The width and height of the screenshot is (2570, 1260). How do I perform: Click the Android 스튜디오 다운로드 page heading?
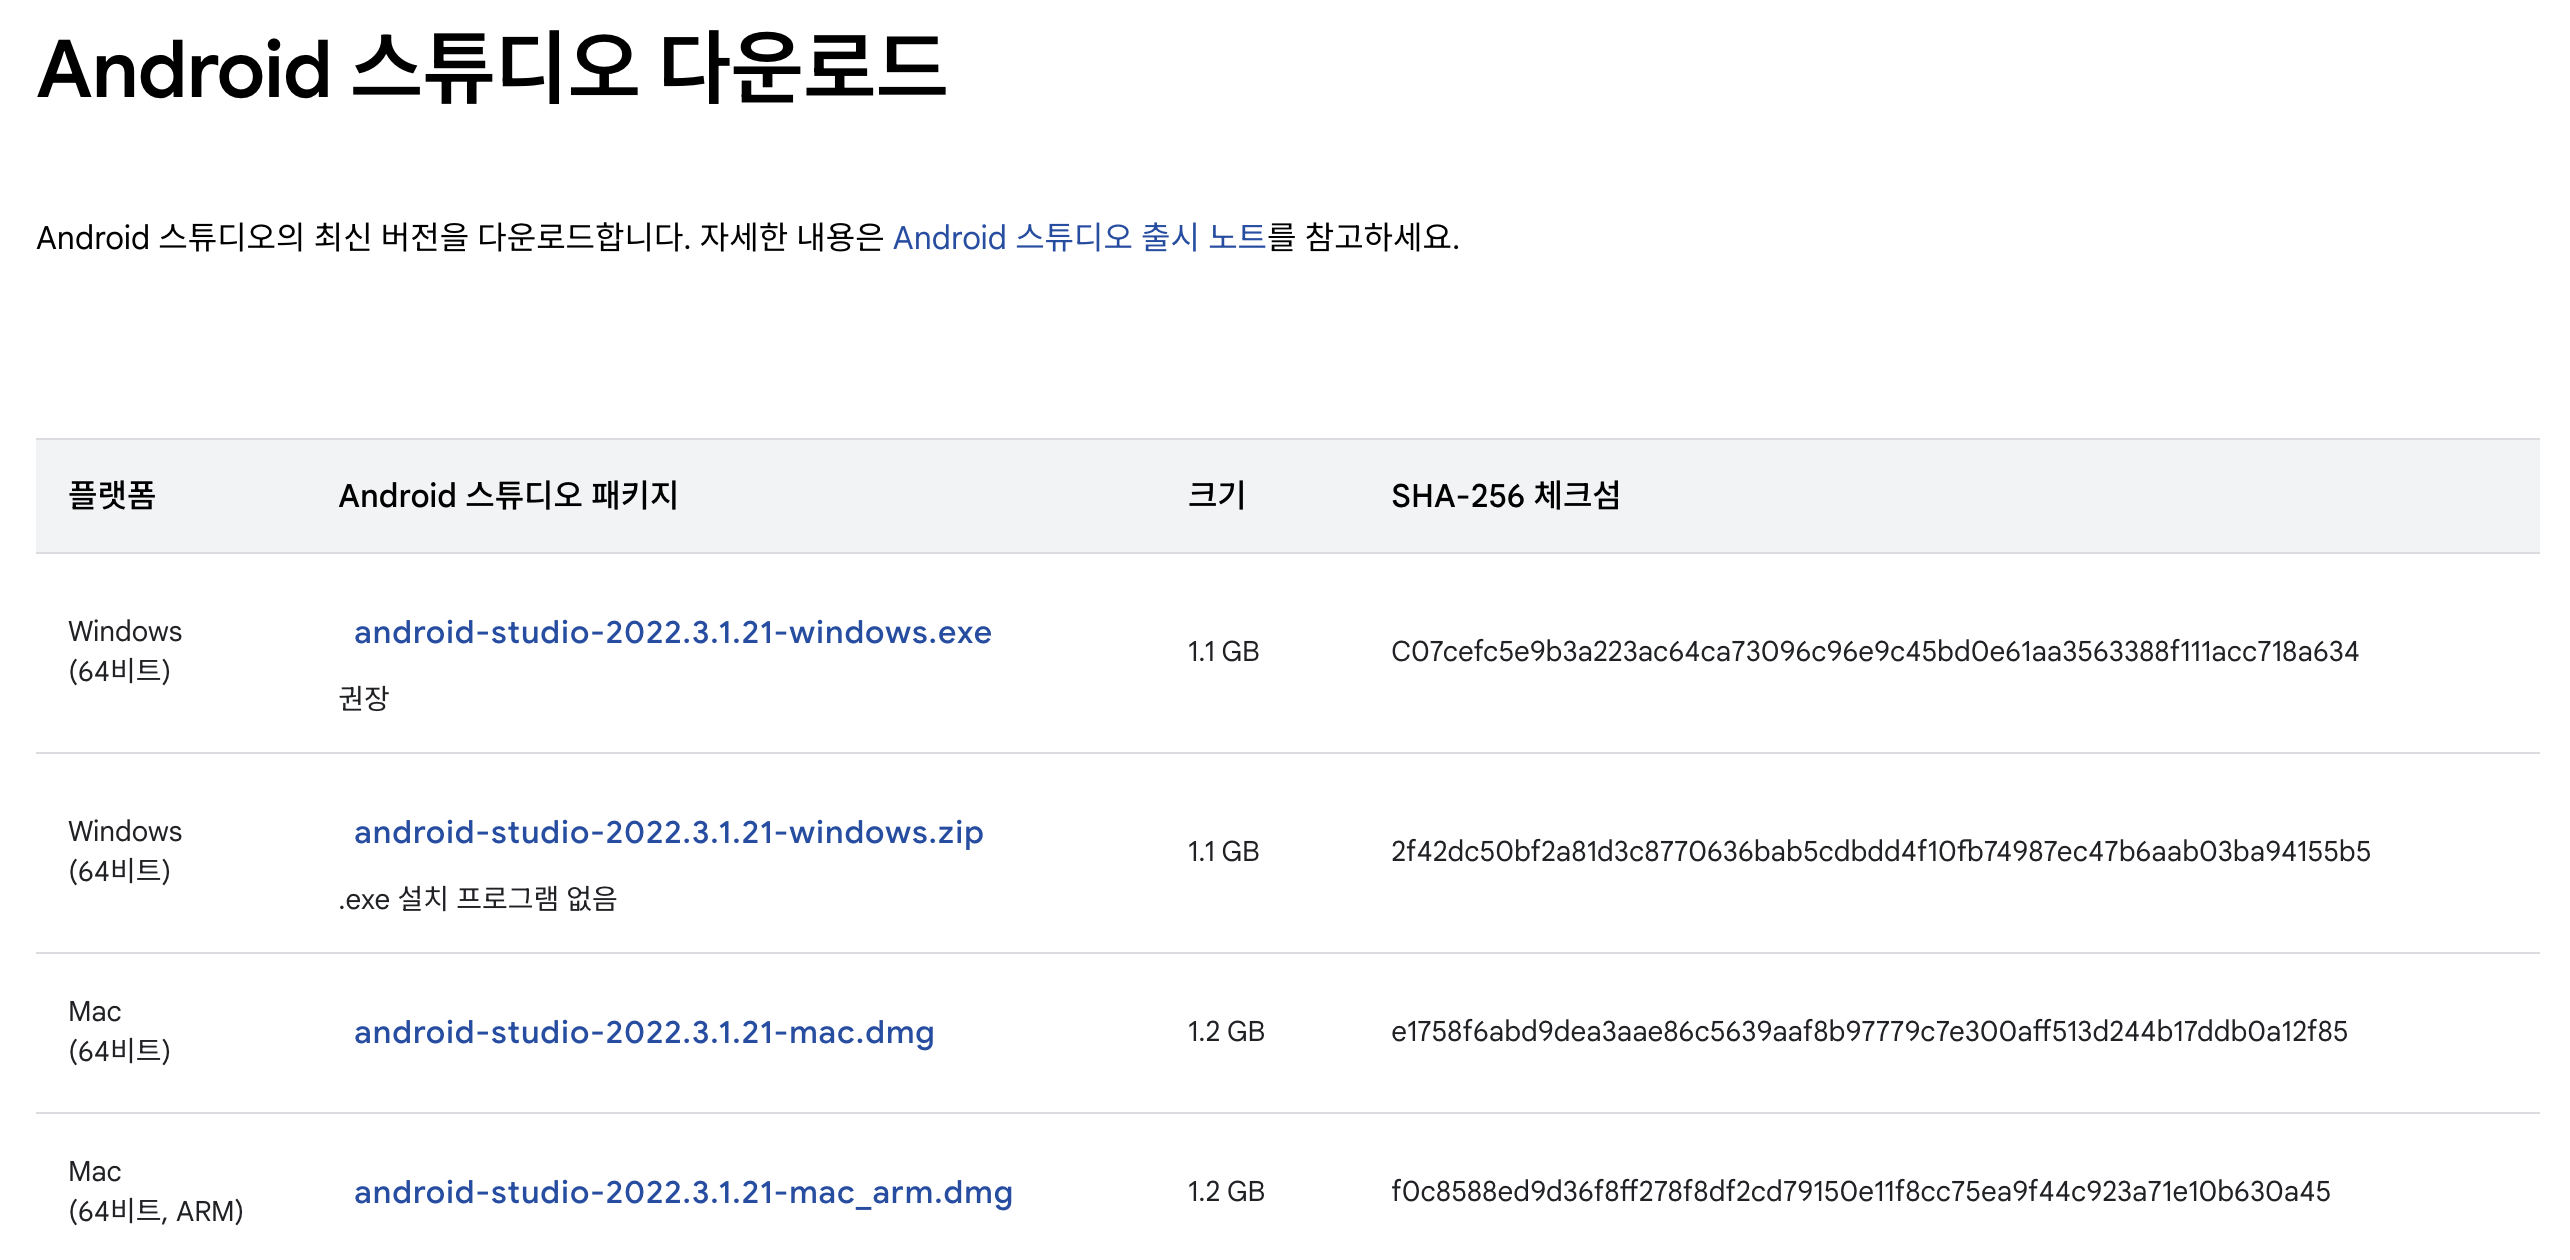point(490,68)
